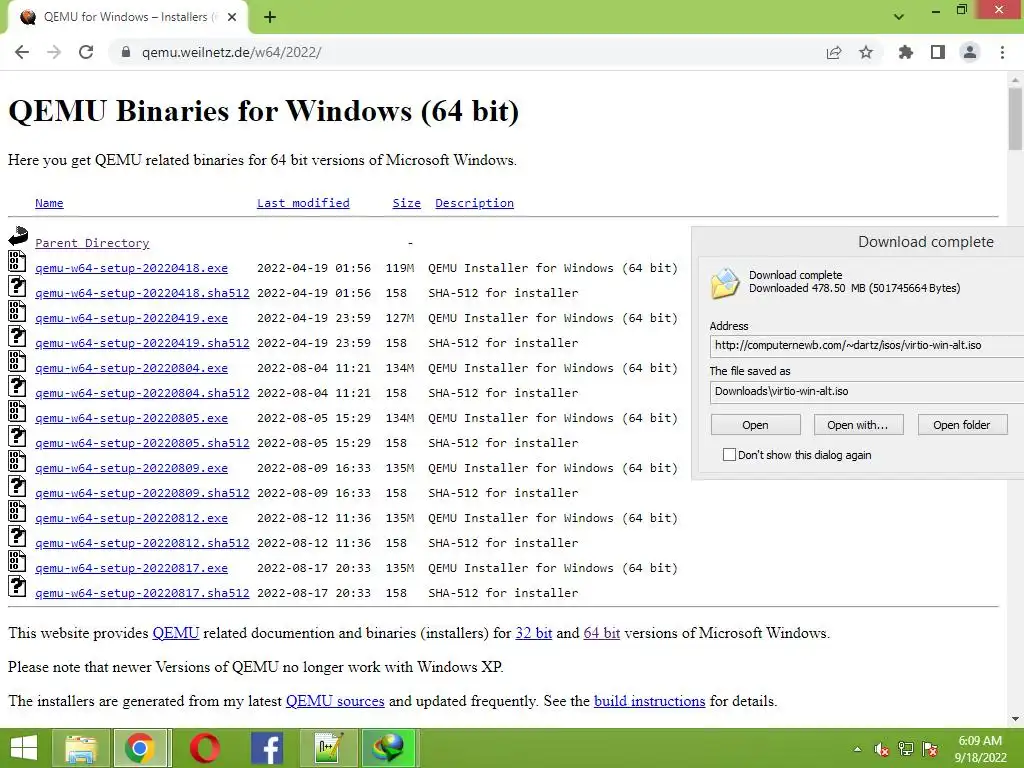Sort listing by the Description column
The width and height of the screenshot is (1024, 768).
tap(474, 203)
